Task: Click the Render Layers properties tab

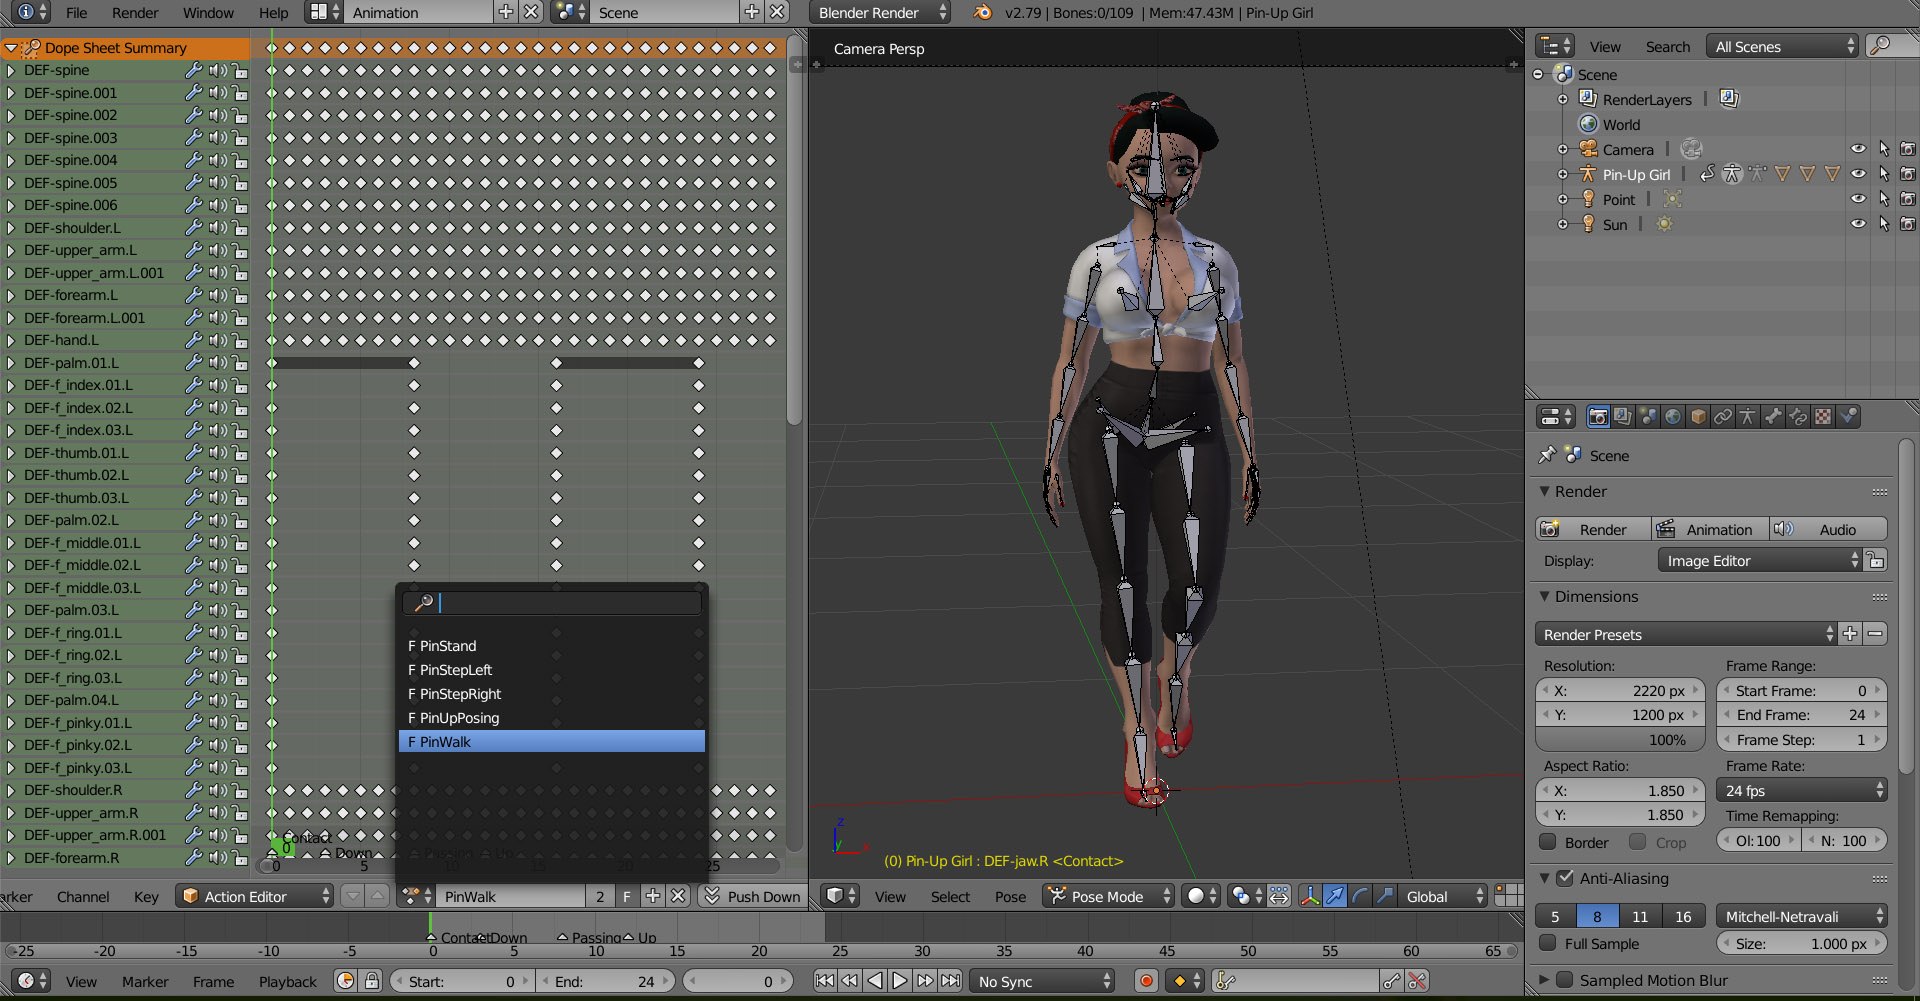Action: pos(1623,417)
